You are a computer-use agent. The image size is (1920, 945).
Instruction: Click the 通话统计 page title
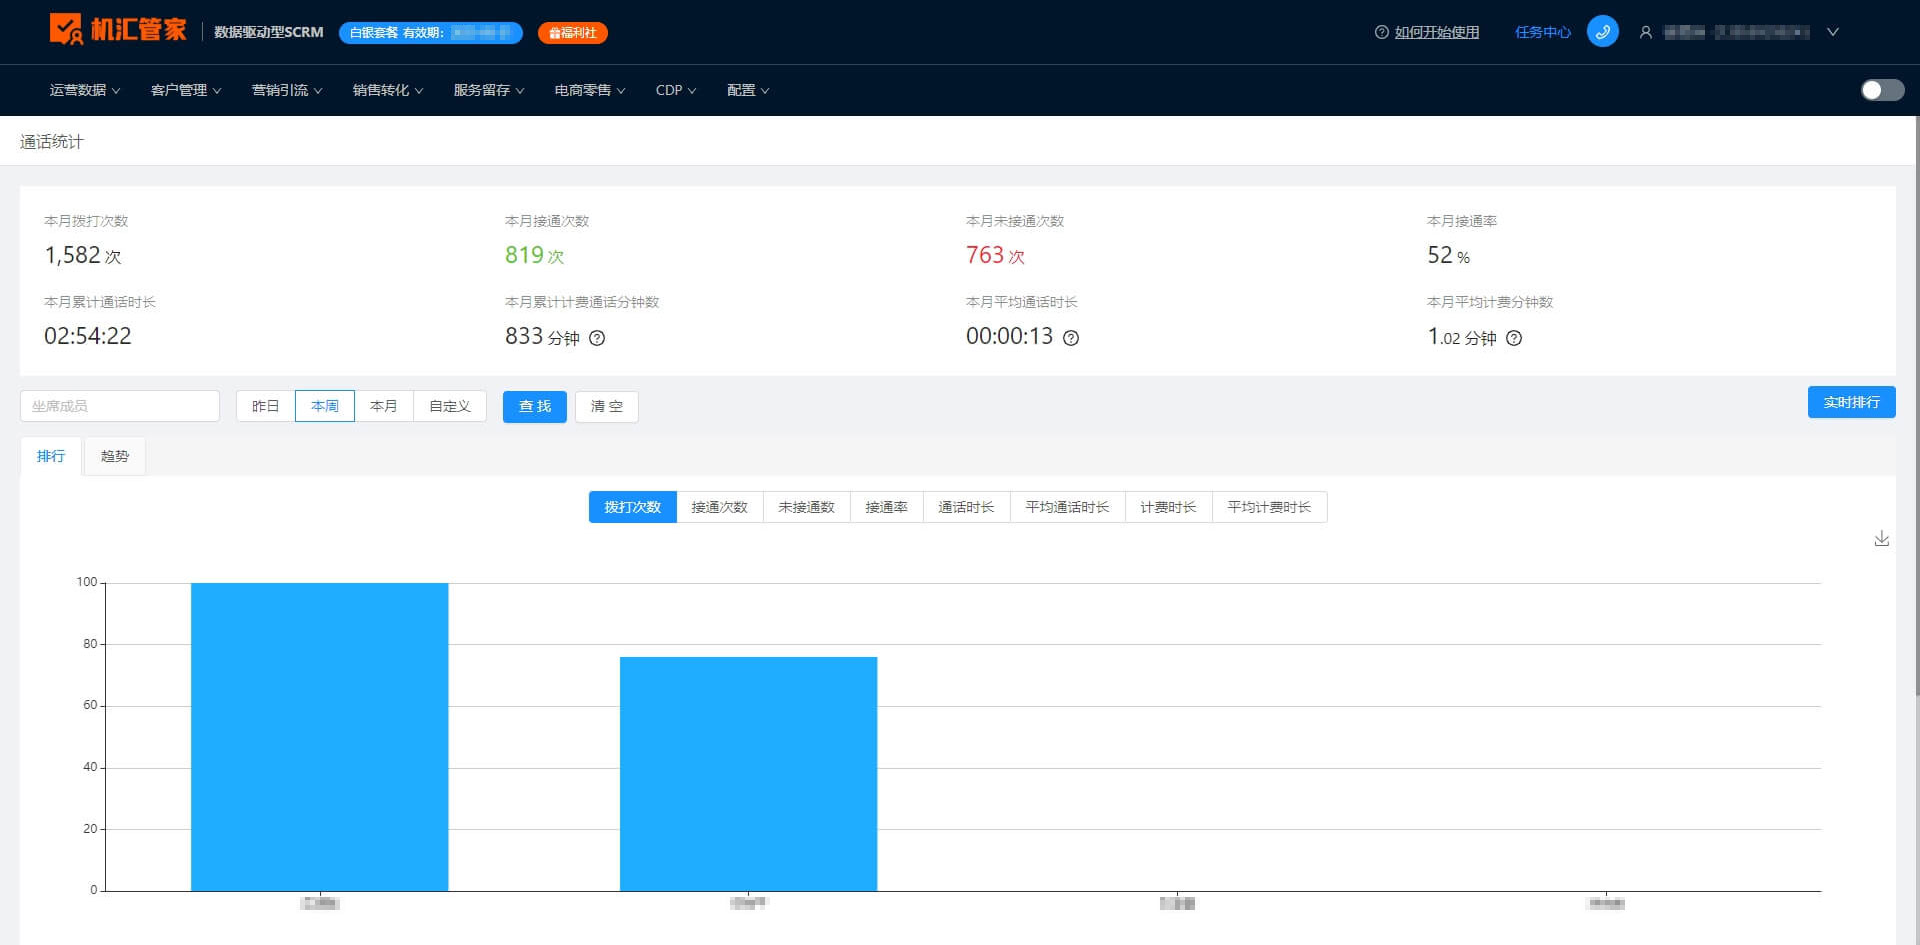(52, 142)
